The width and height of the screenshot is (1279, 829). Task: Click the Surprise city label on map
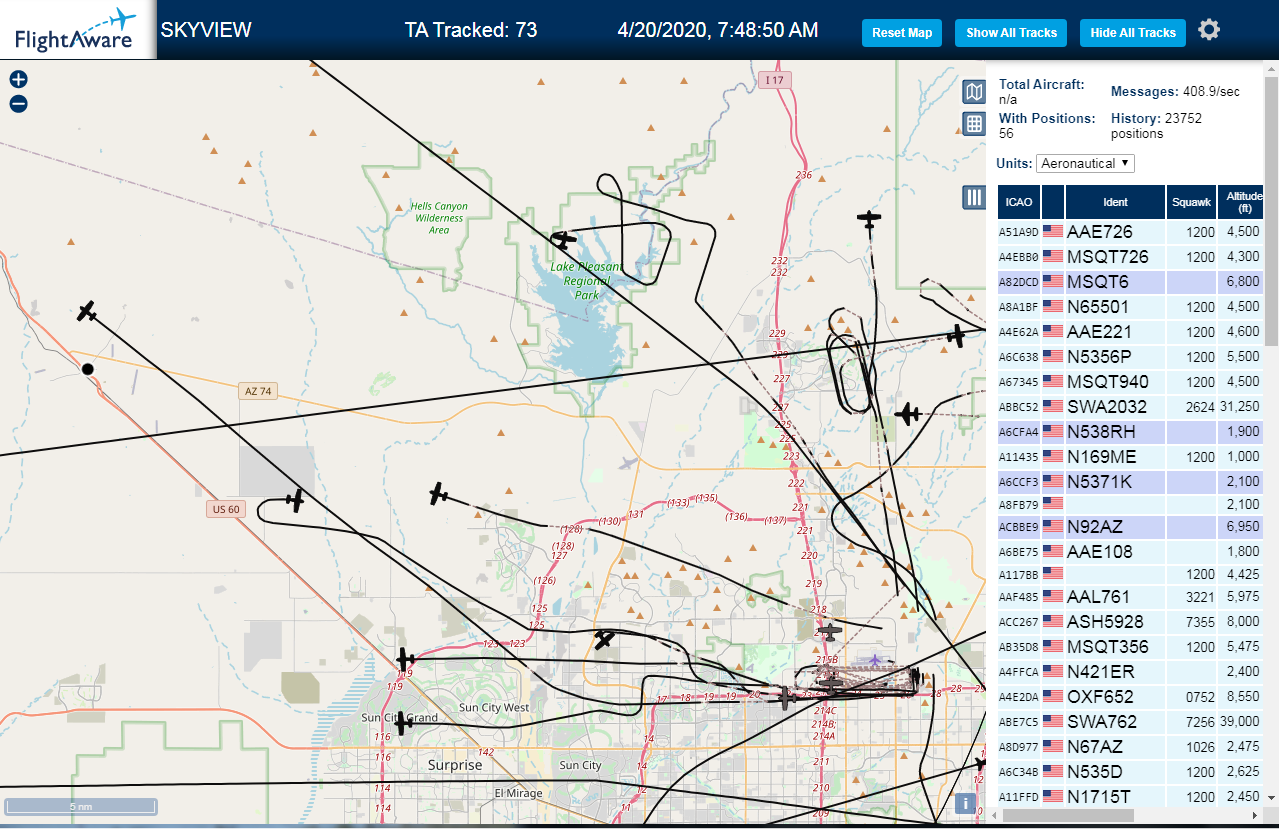(455, 765)
